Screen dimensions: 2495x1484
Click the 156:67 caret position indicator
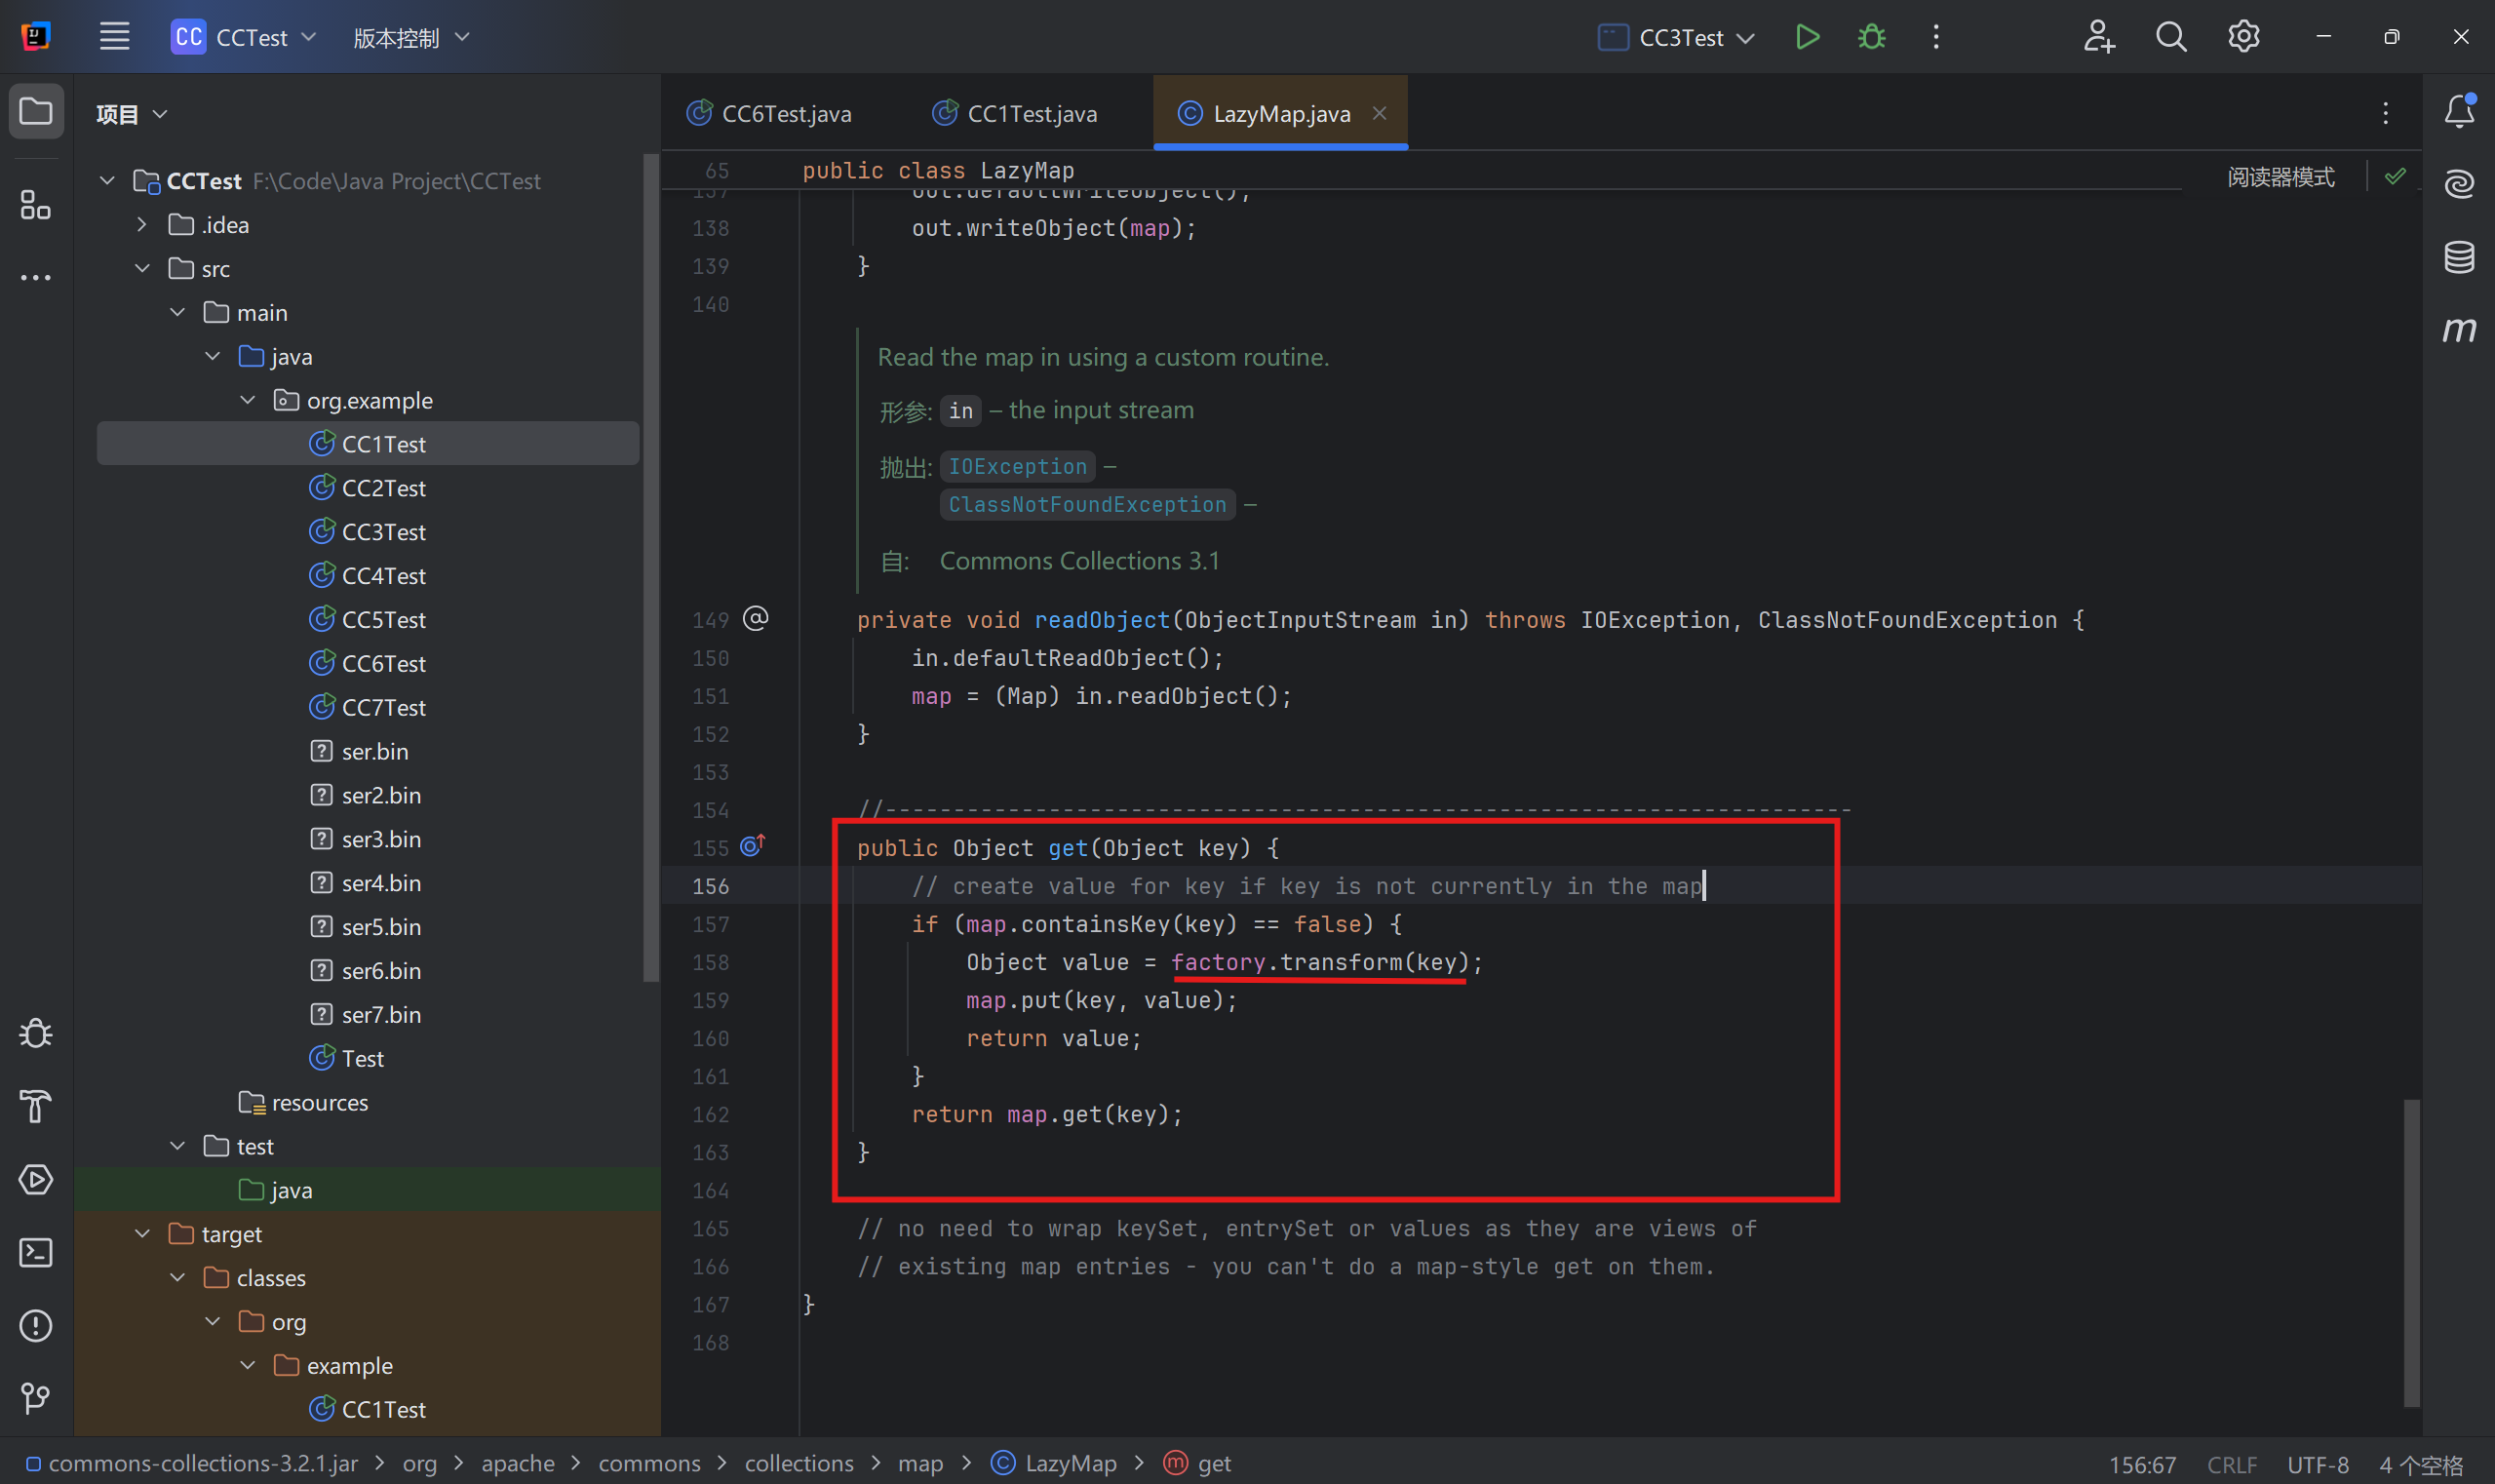[x=2142, y=1465]
